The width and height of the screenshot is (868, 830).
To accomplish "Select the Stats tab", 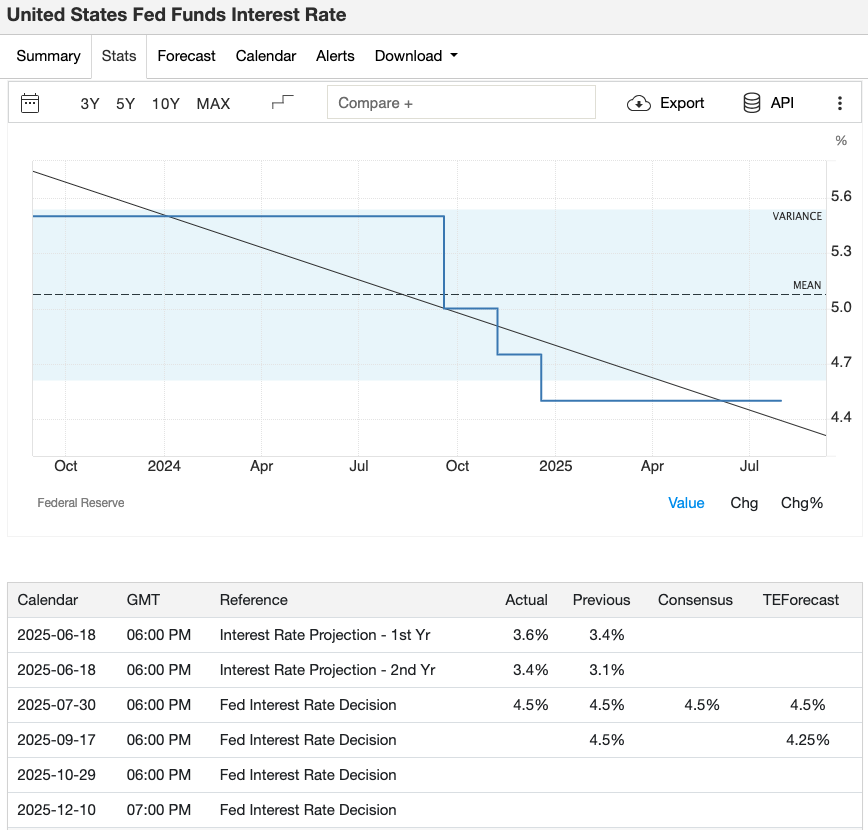I will click(119, 56).
